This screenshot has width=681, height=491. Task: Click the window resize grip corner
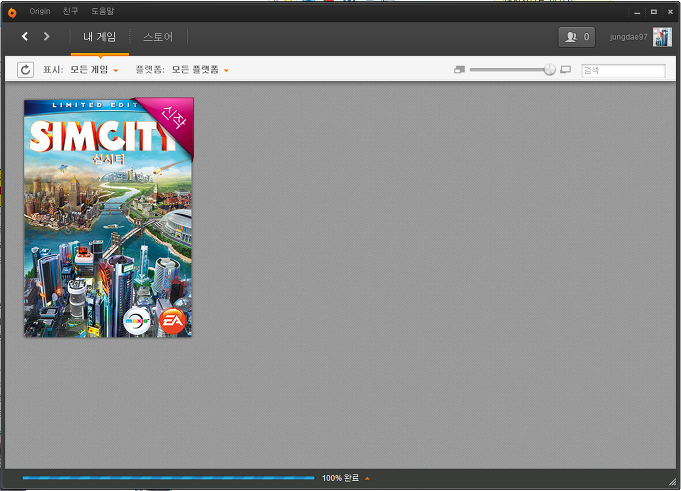coord(673,482)
